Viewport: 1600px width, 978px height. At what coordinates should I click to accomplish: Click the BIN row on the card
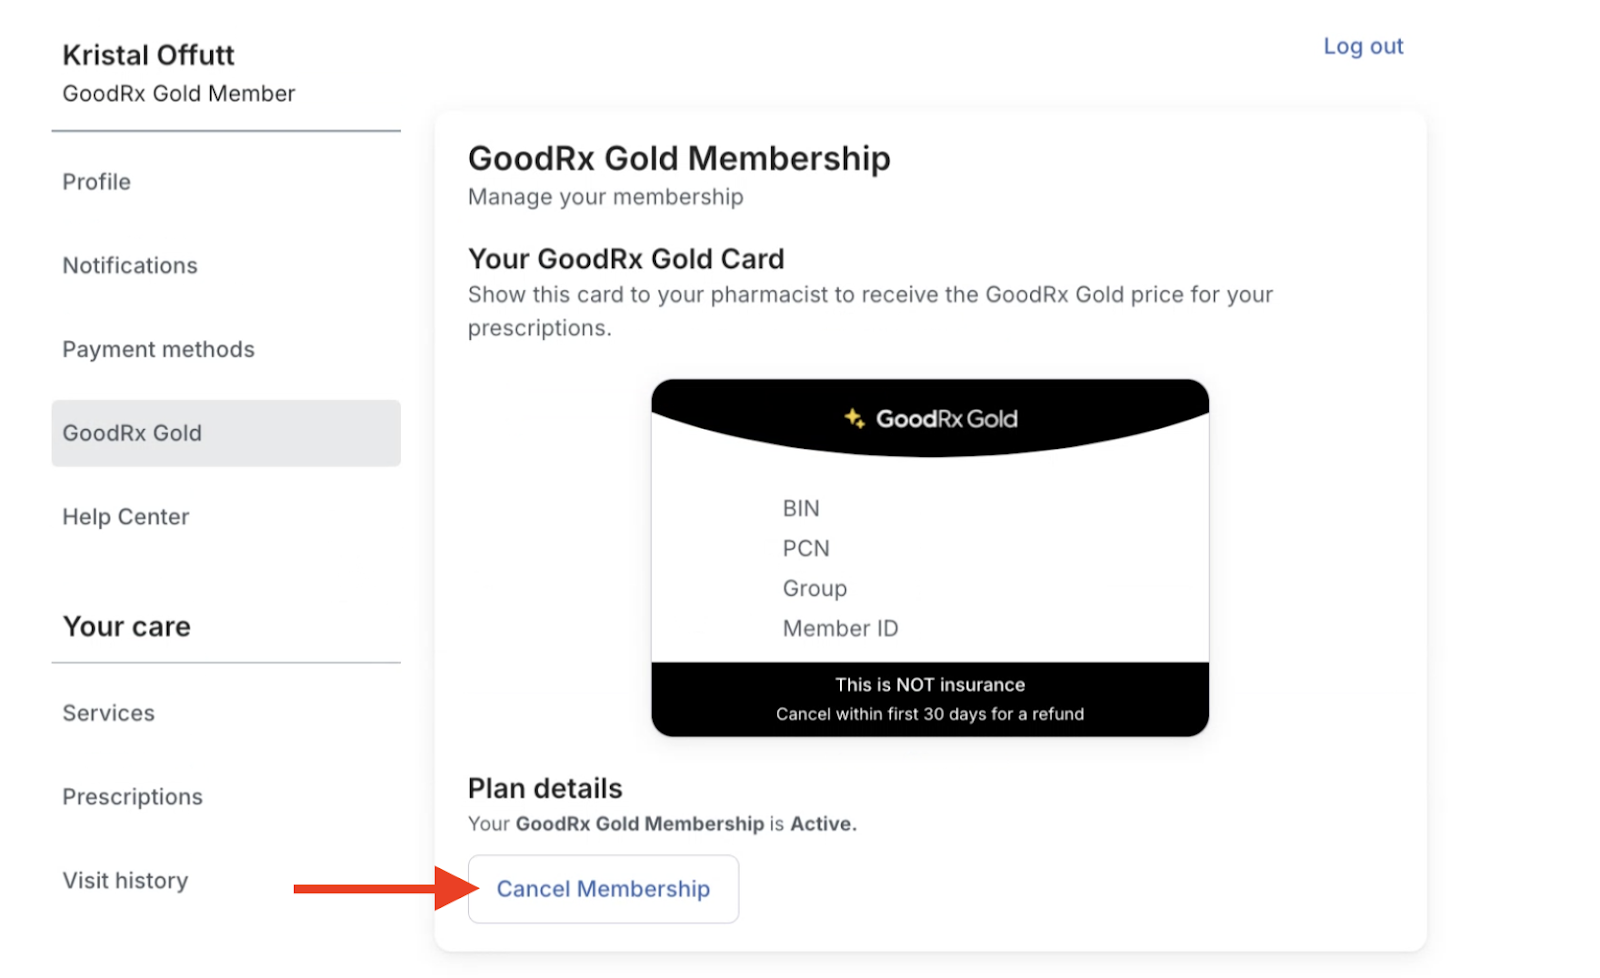(800, 508)
